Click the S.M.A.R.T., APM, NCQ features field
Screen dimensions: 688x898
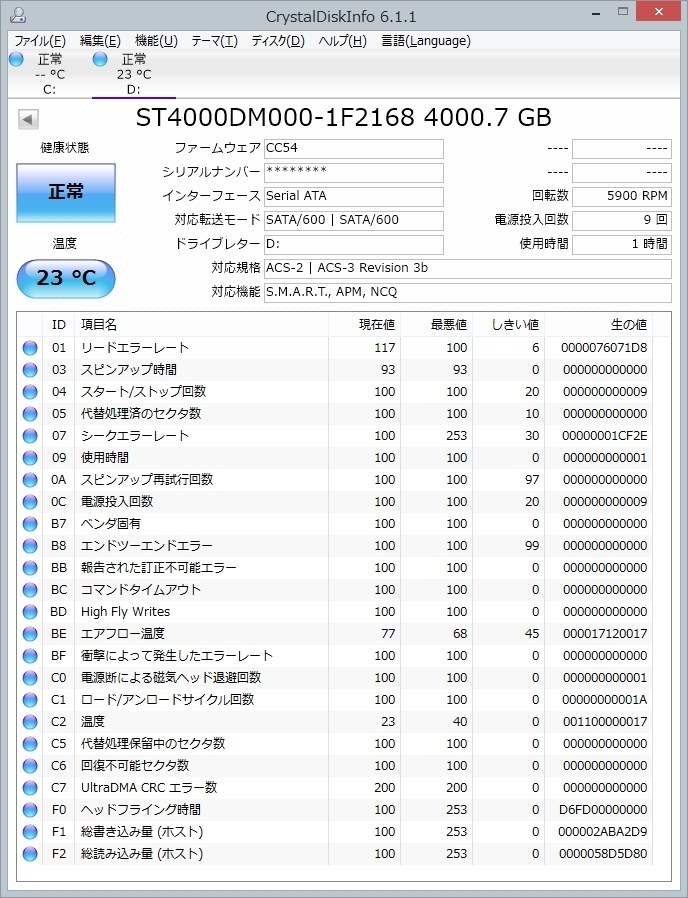point(467,293)
